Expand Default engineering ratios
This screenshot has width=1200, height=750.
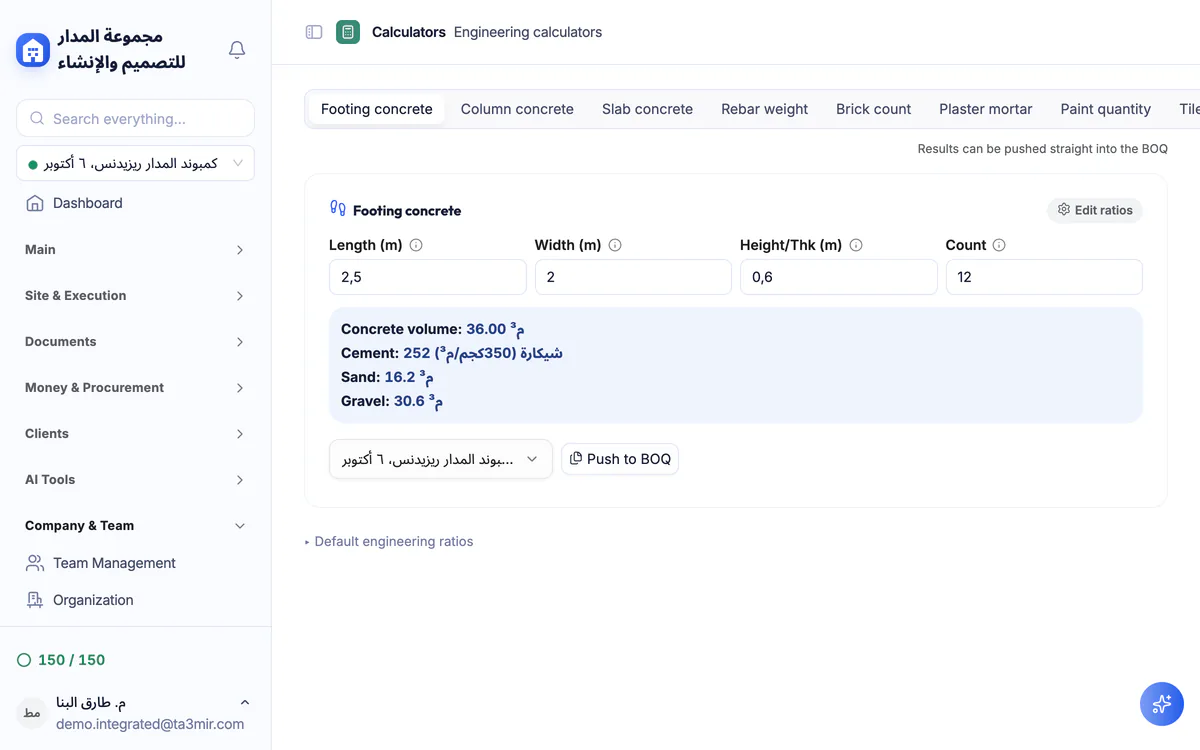[389, 541]
